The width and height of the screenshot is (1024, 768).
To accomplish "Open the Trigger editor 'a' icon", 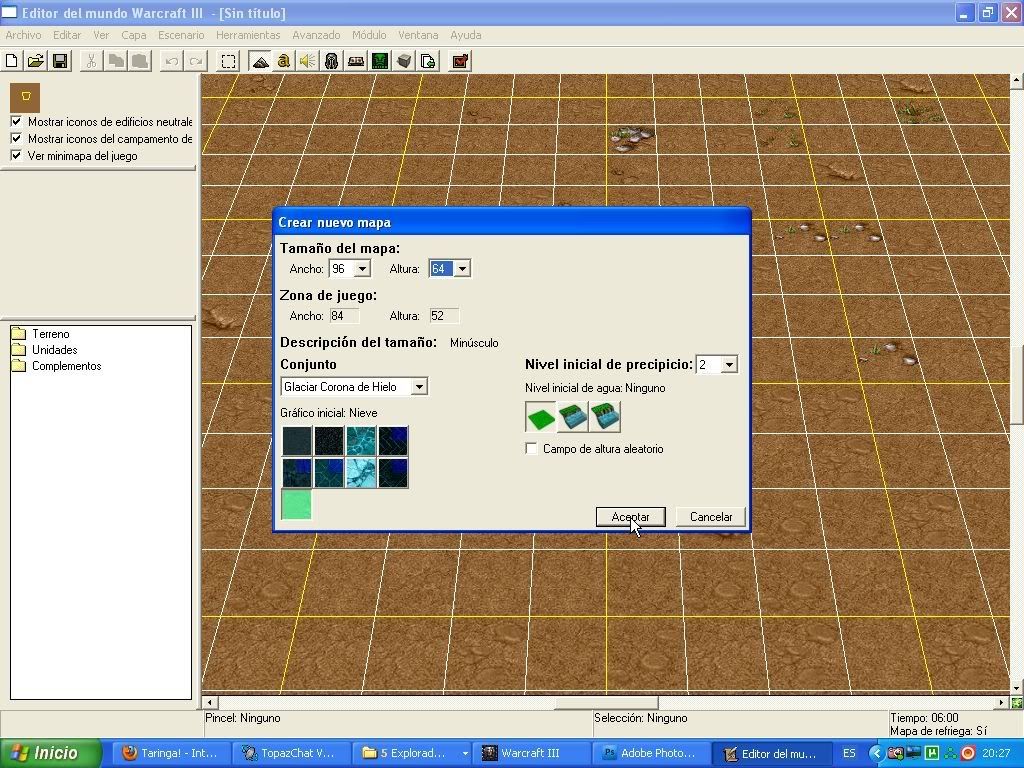I will [284, 61].
